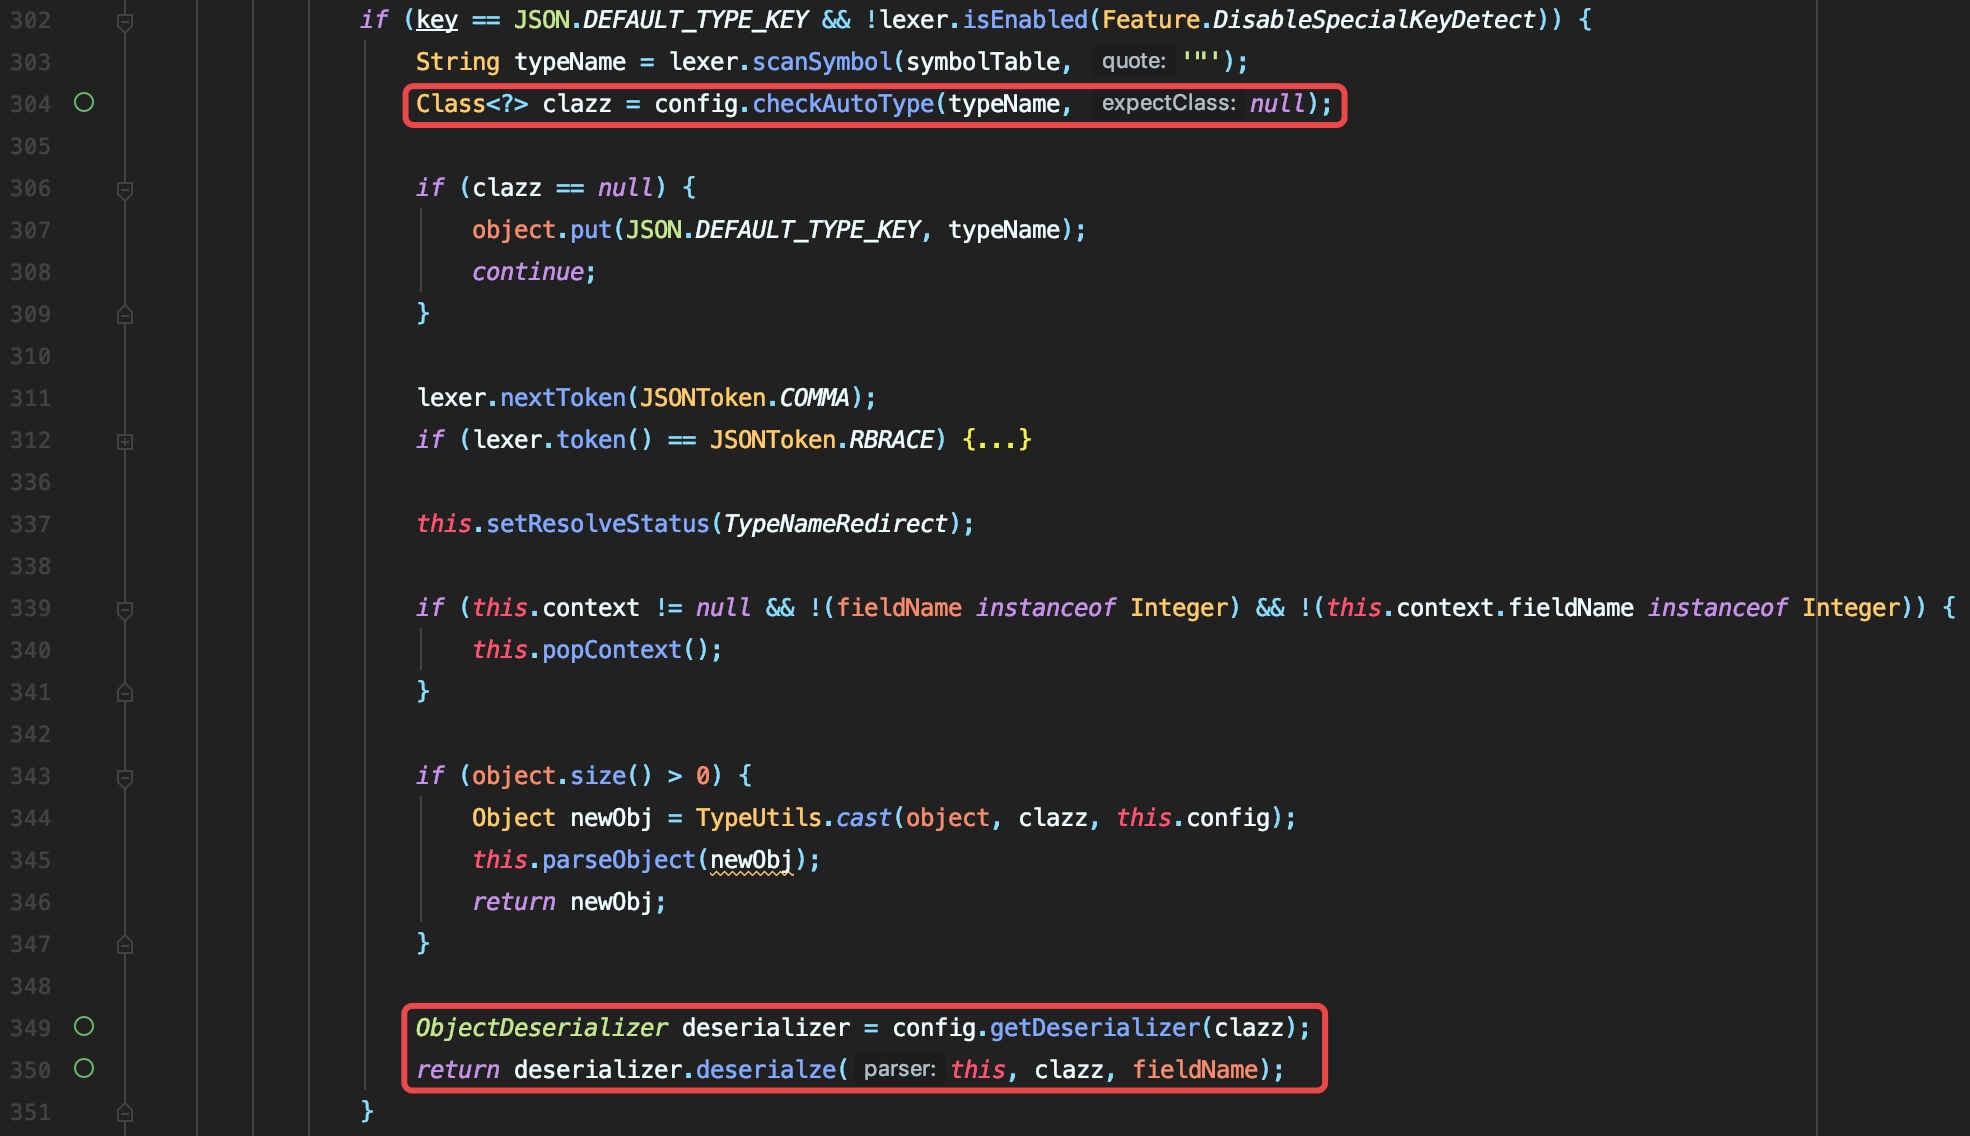Screen dimensions: 1970x1136
Task: Click JSONToken.RBRACE on line 312
Action: point(822,440)
